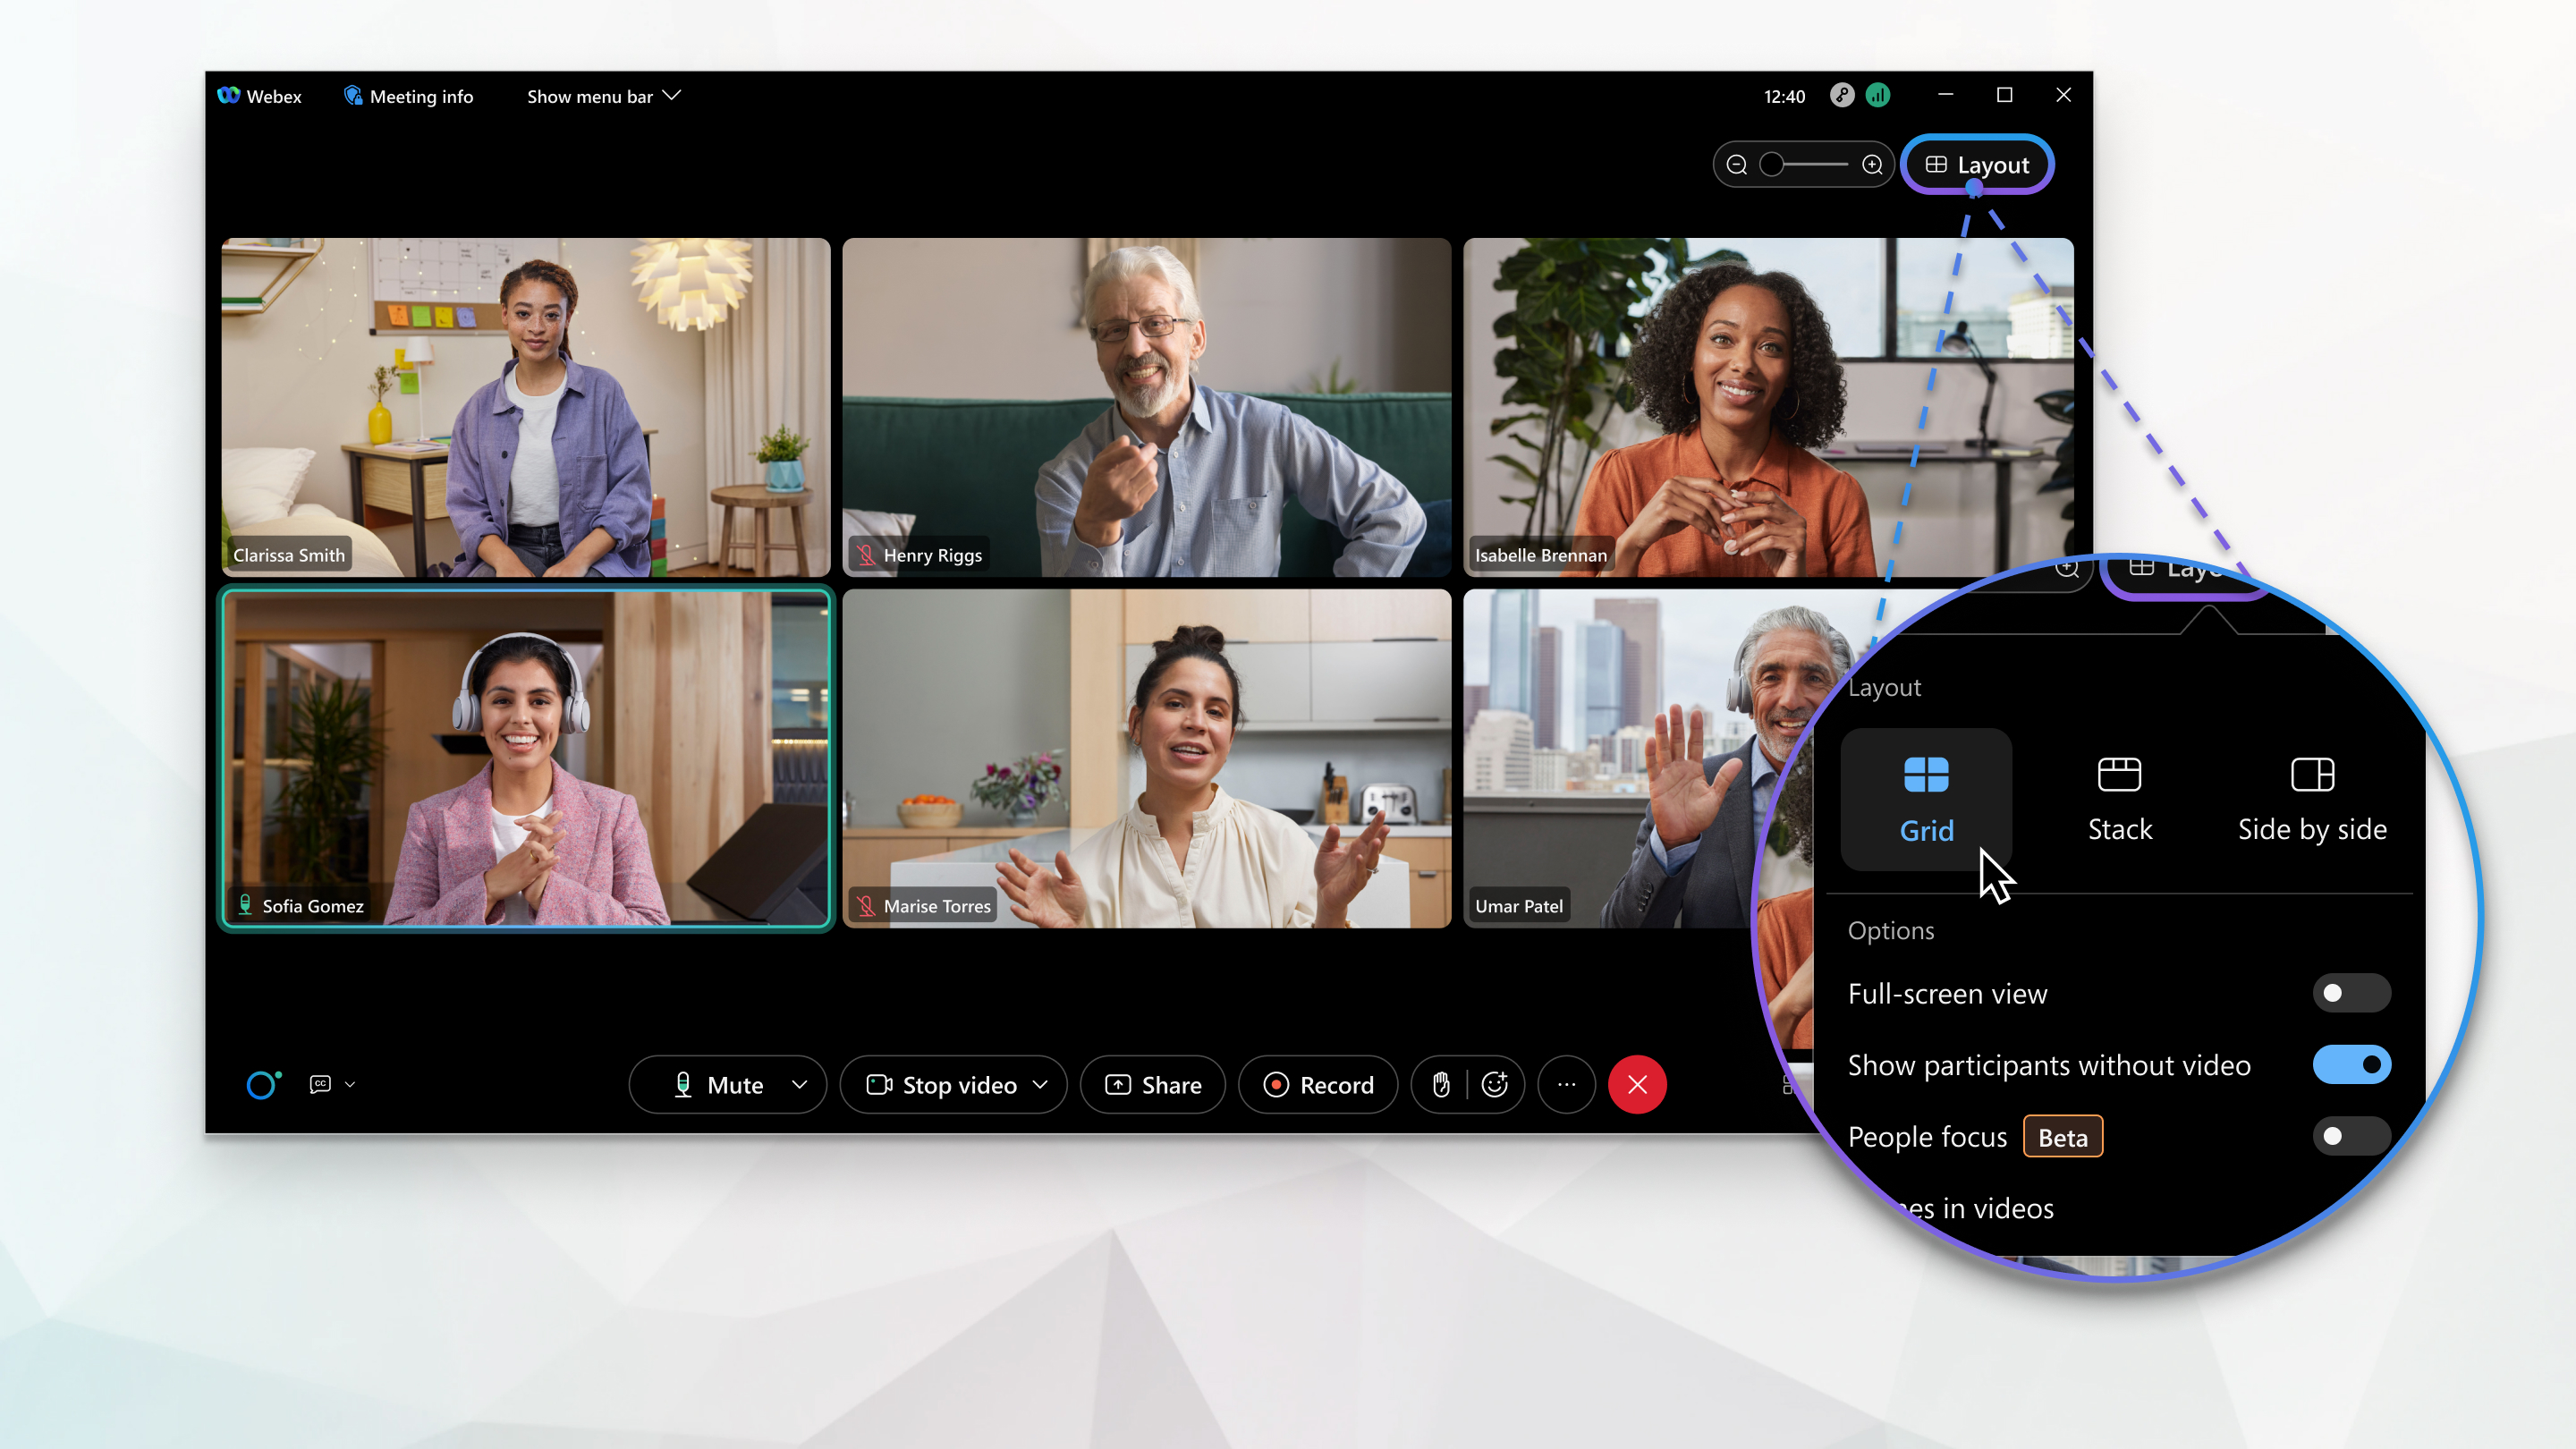Select the Stack layout view
The image size is (2576, 1449).
pyautogui.click(x=2118, y=794)
